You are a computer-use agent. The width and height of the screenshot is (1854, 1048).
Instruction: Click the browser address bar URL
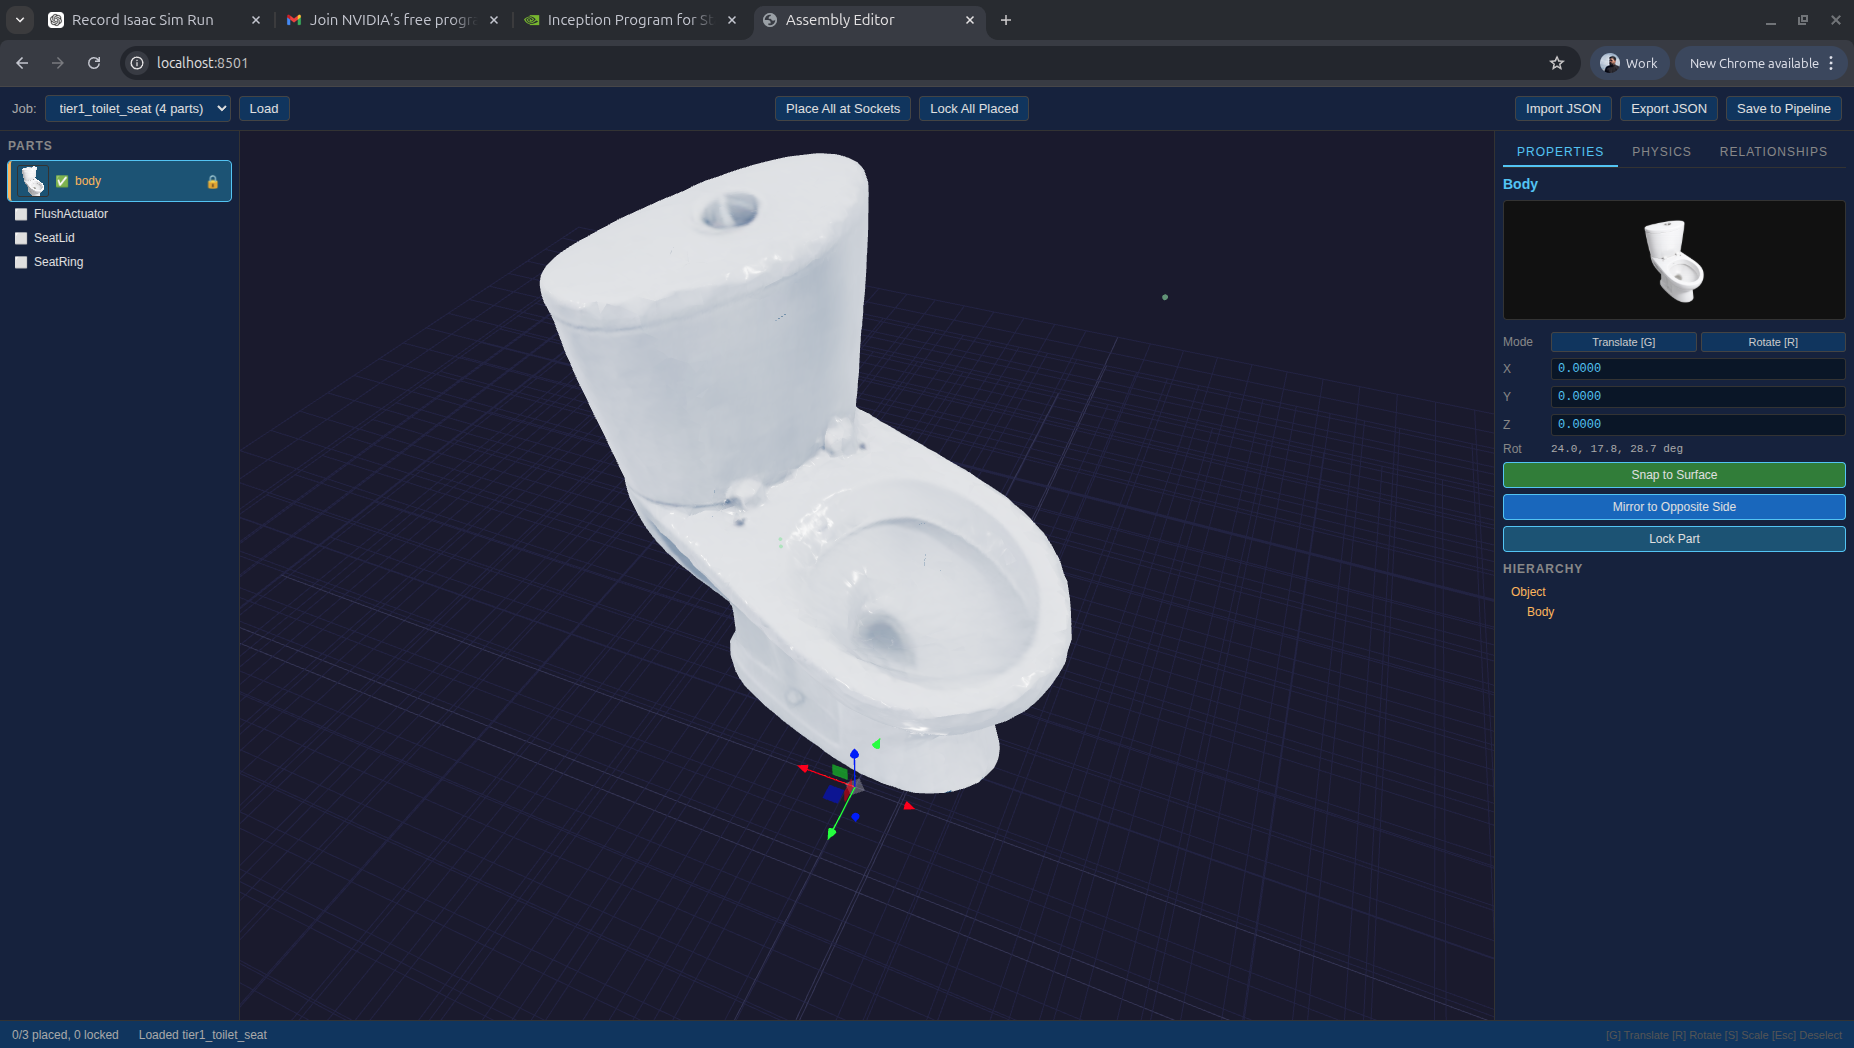(x=202, y=63)
